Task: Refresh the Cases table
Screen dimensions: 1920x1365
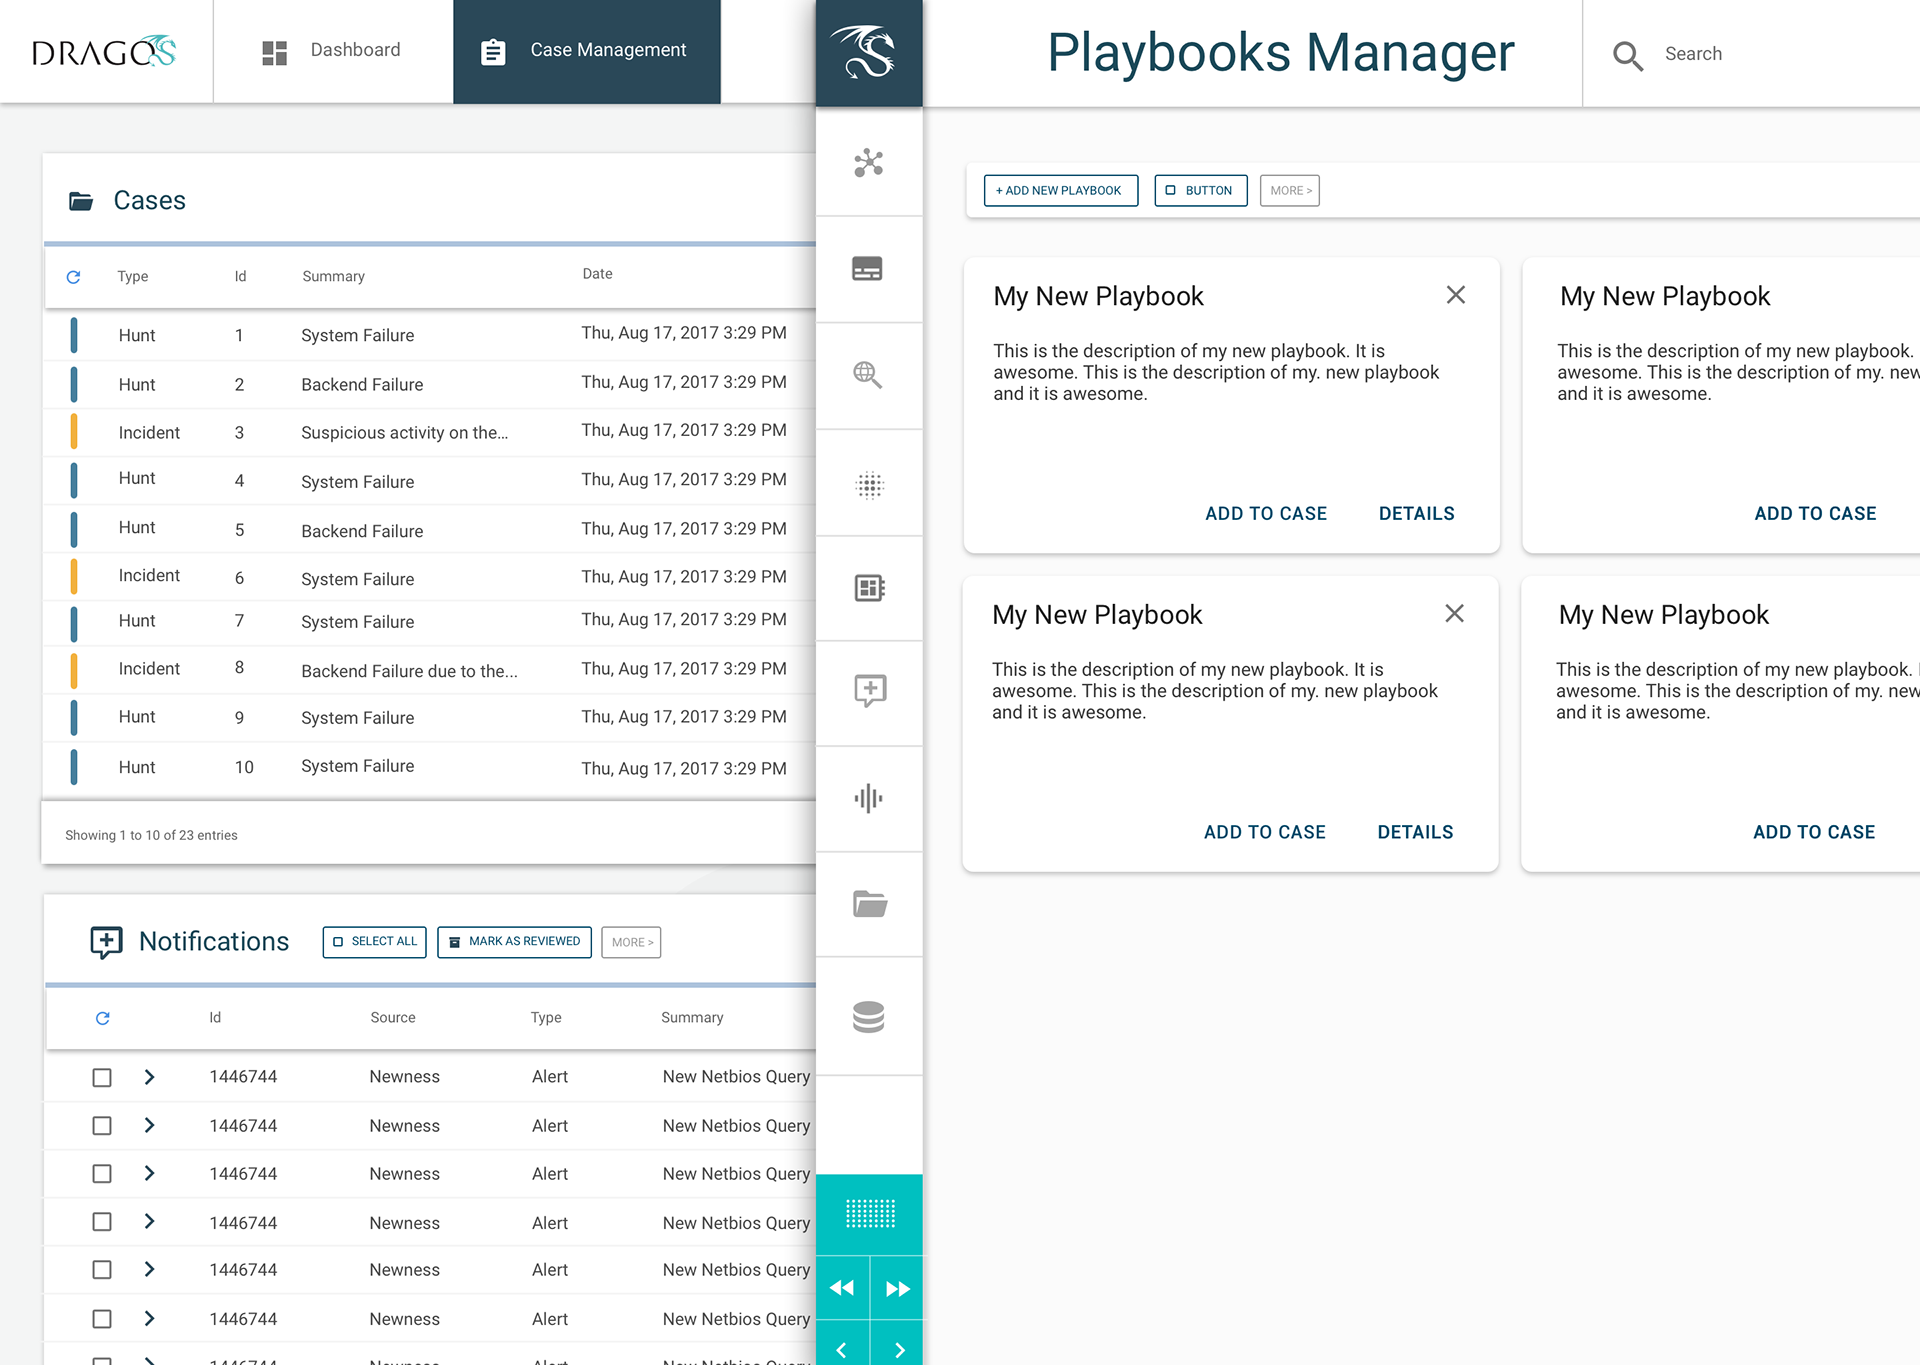Action: pyautogui.click(x=73, y=277)
